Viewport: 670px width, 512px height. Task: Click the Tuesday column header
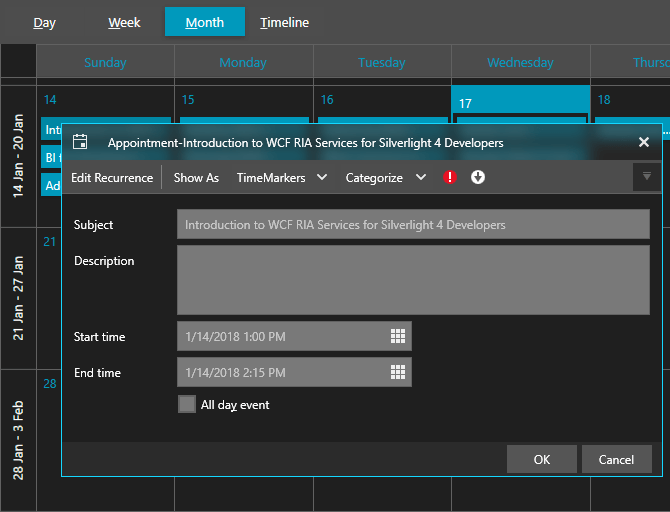[x=382, y=62]
